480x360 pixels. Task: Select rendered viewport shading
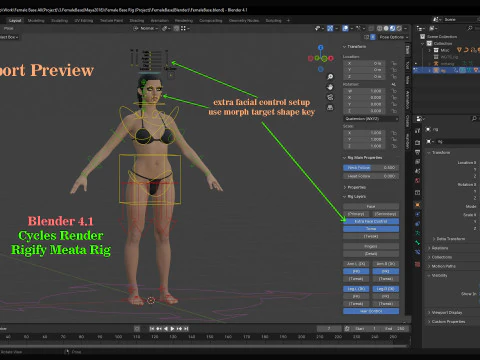click(x=399, y=29)
